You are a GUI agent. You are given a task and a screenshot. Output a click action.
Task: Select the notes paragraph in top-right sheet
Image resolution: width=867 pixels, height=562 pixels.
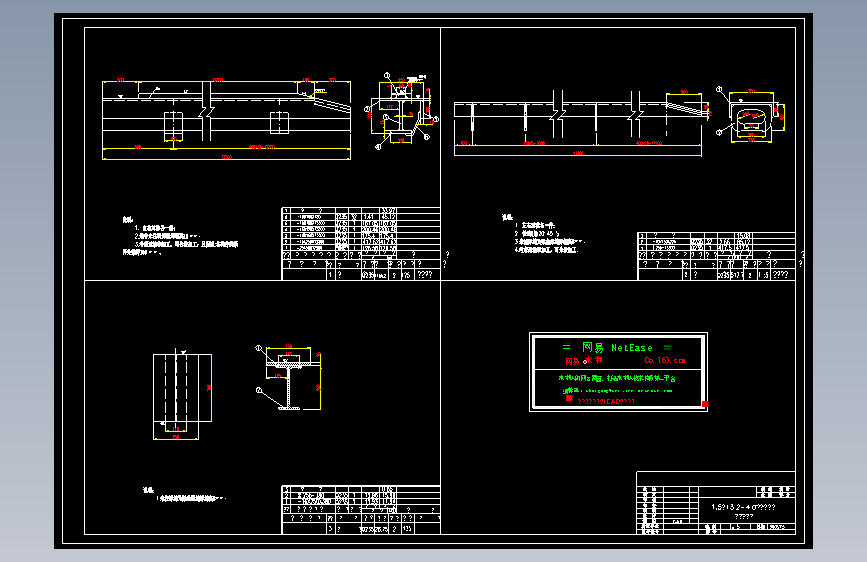tap(543, 233)
